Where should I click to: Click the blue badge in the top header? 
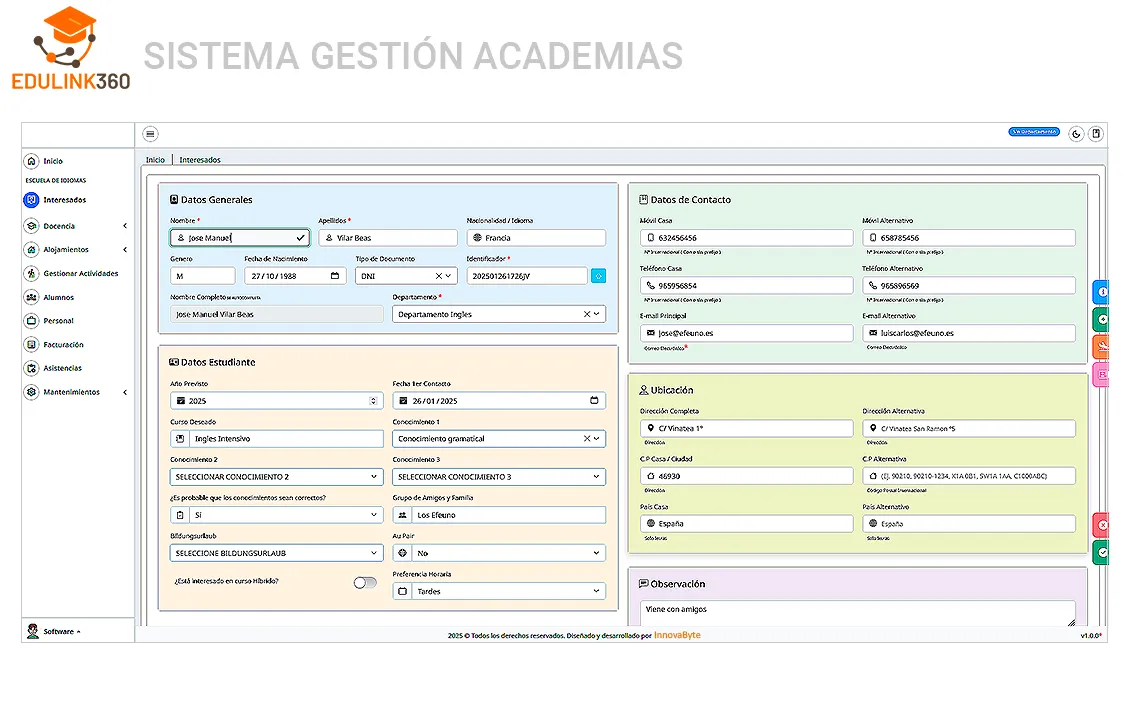(1034, 132)
